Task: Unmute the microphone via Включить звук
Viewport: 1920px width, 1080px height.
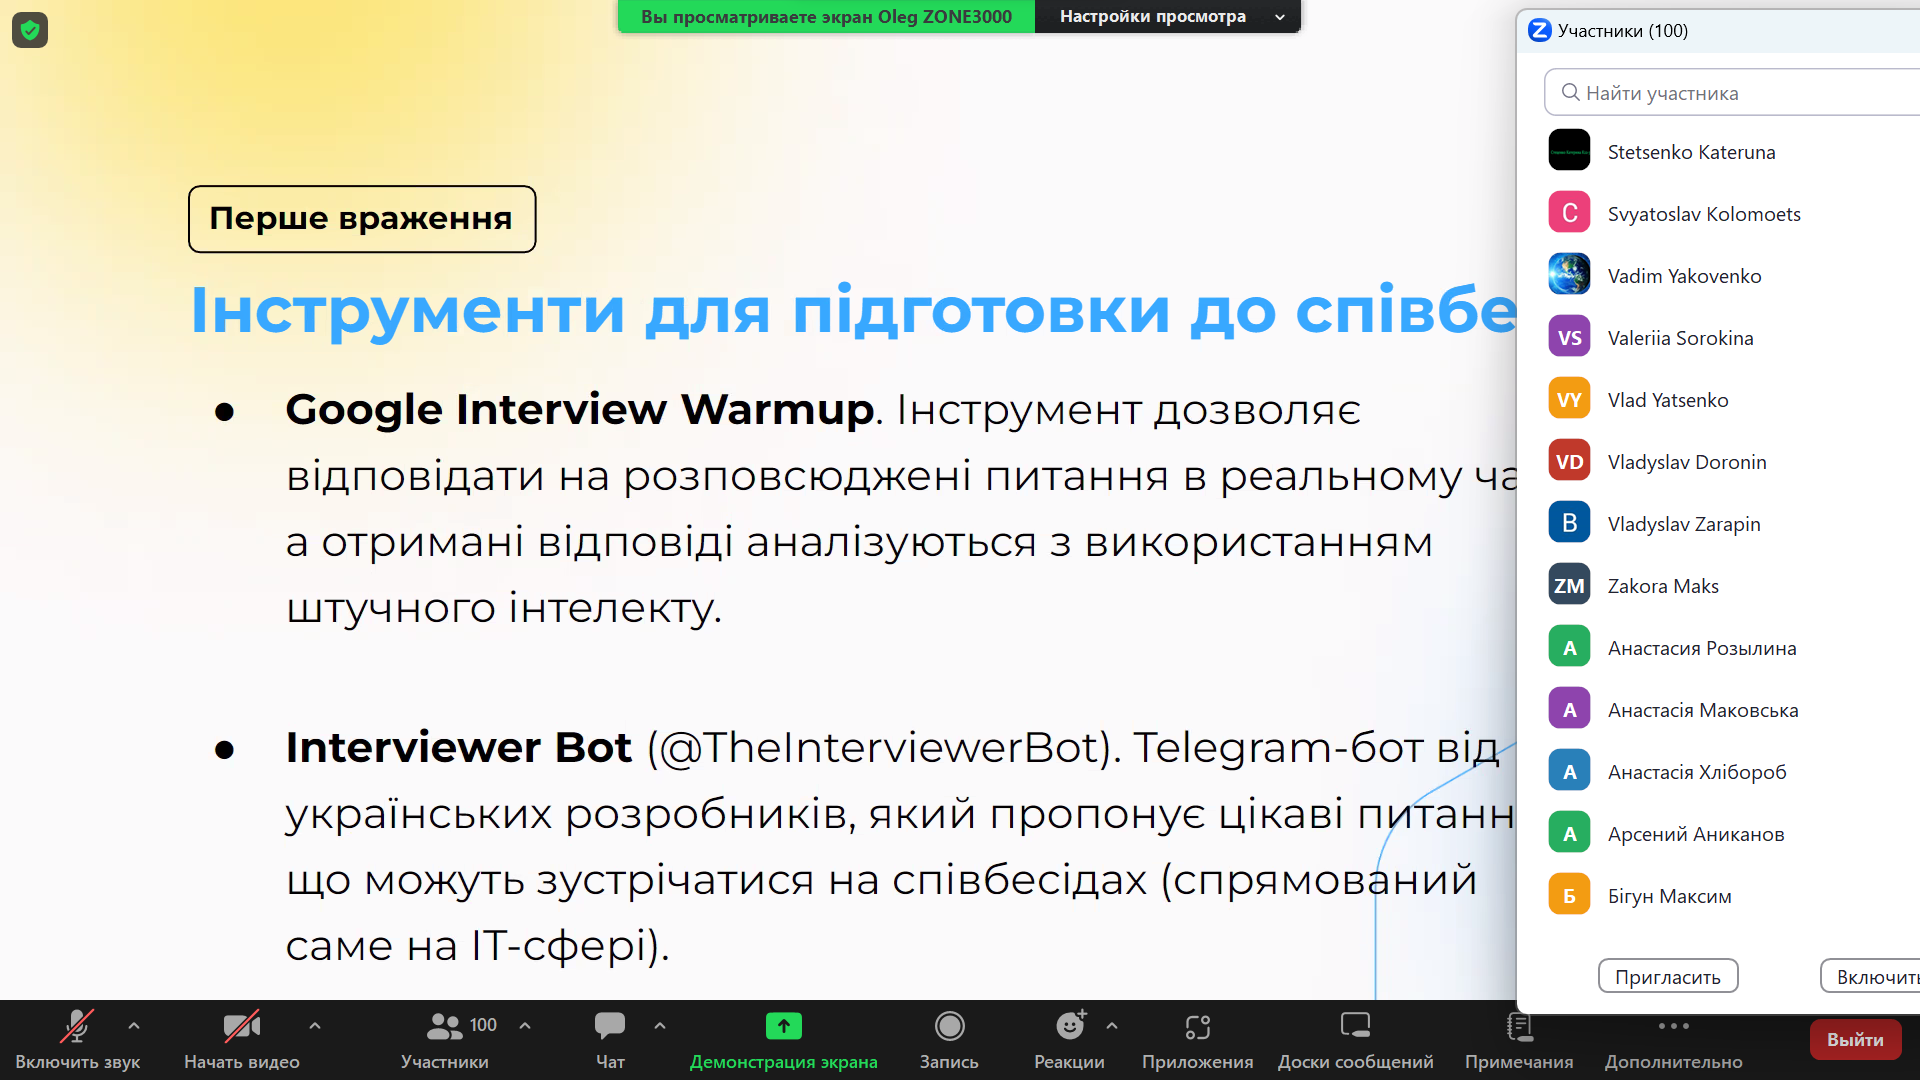Action: pyautogui.click(x=77, y=1040)
